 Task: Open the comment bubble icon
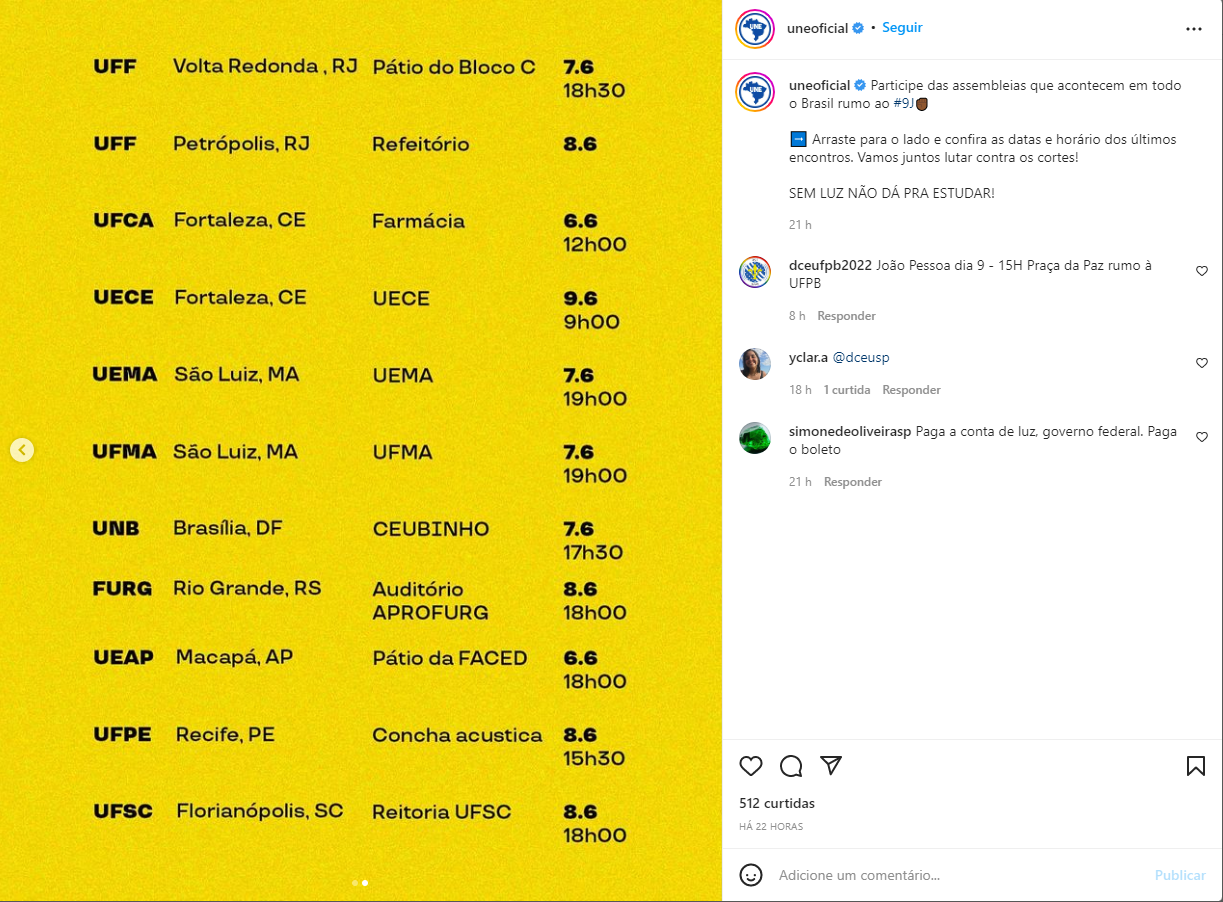(791, 766)
